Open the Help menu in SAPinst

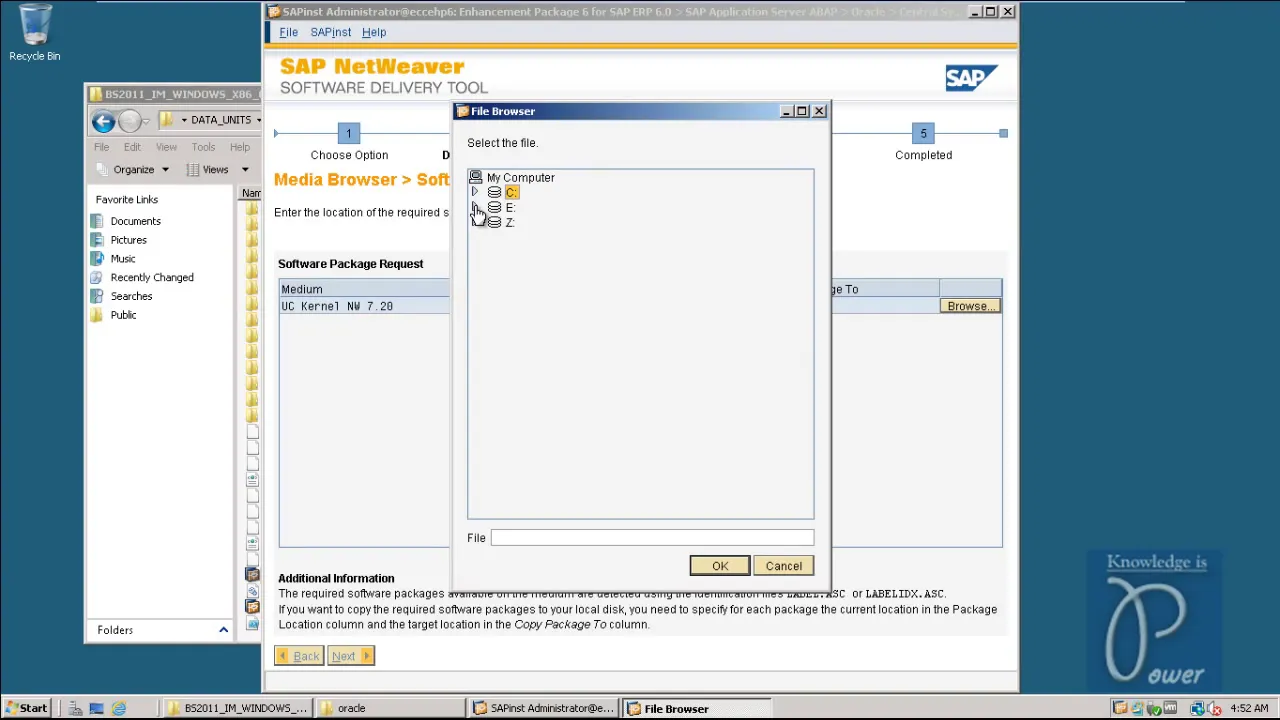(x=374, y=32)
